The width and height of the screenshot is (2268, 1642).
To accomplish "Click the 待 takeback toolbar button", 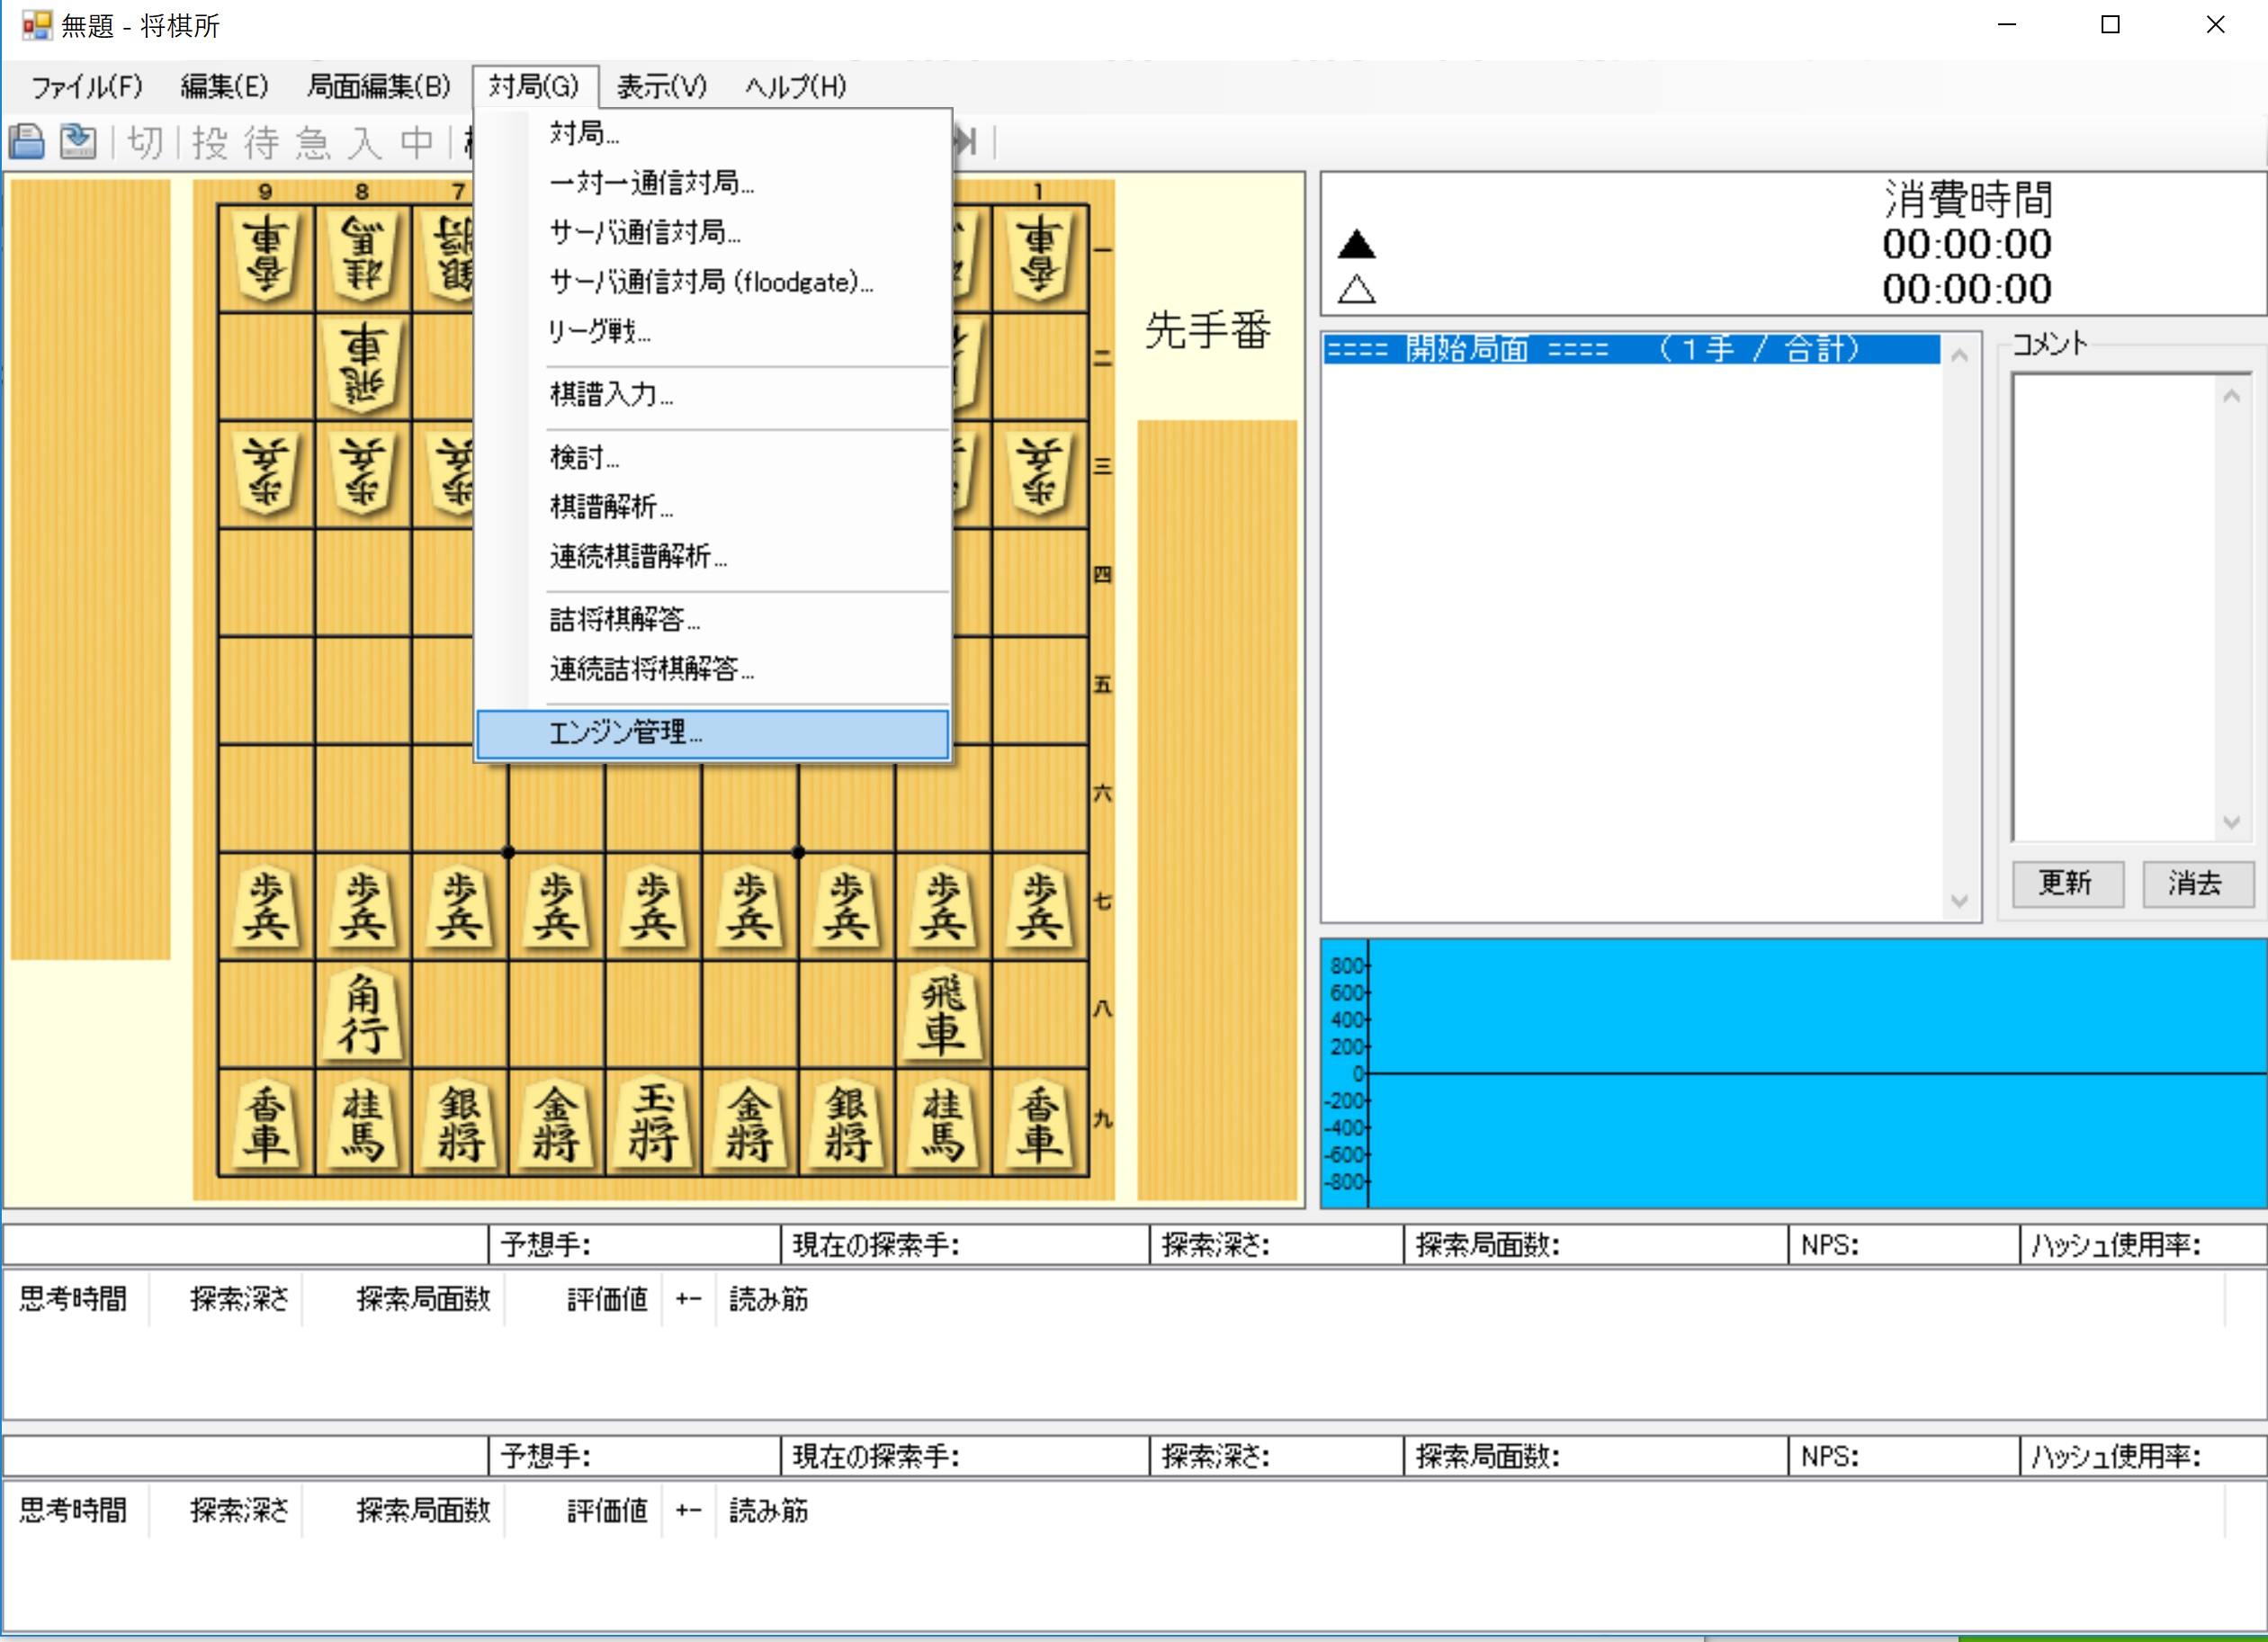I will (x=261, y=143).
